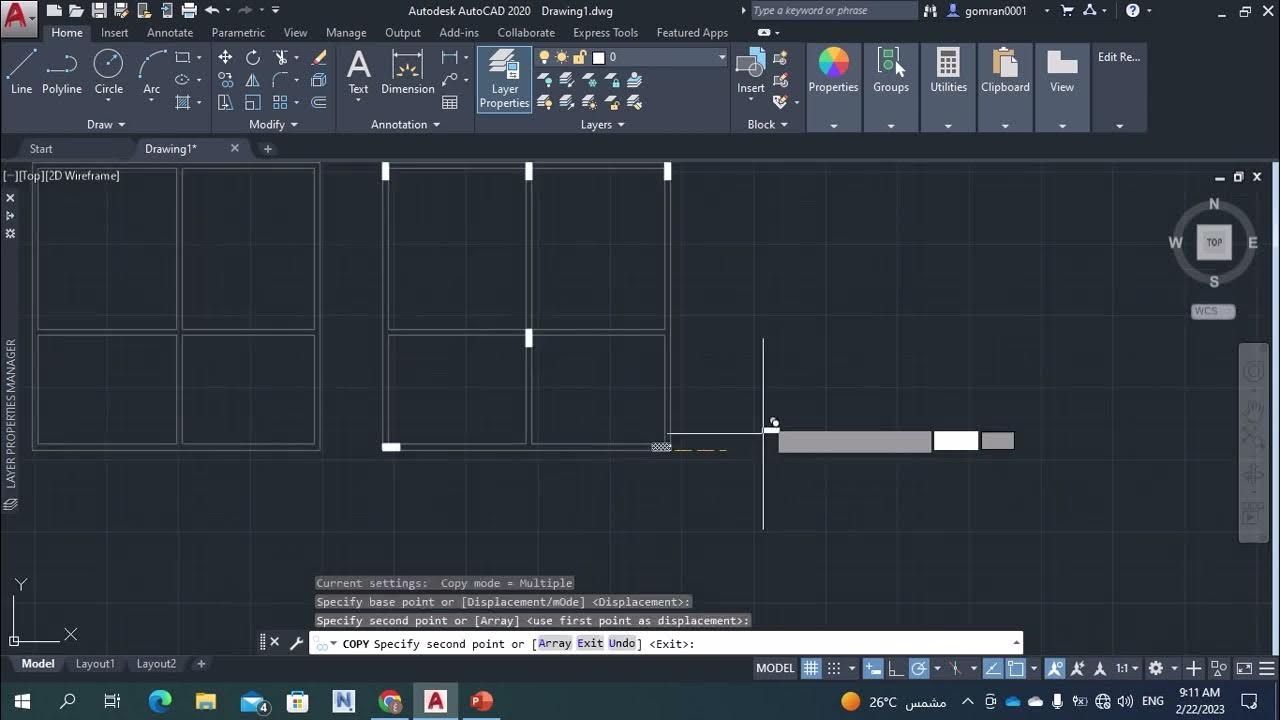Open the Properties color wheel panel
Image resolution: width=1280 pixels, height=720 pixels.
pyautogui.click(x=833, y=88)
